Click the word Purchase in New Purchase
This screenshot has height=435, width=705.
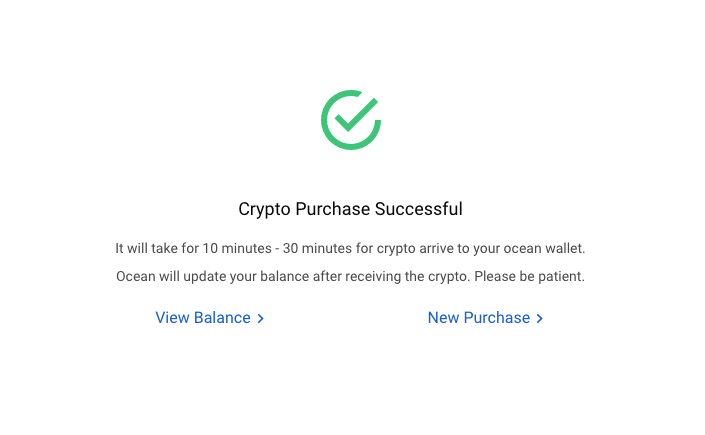tap(497, 318)
